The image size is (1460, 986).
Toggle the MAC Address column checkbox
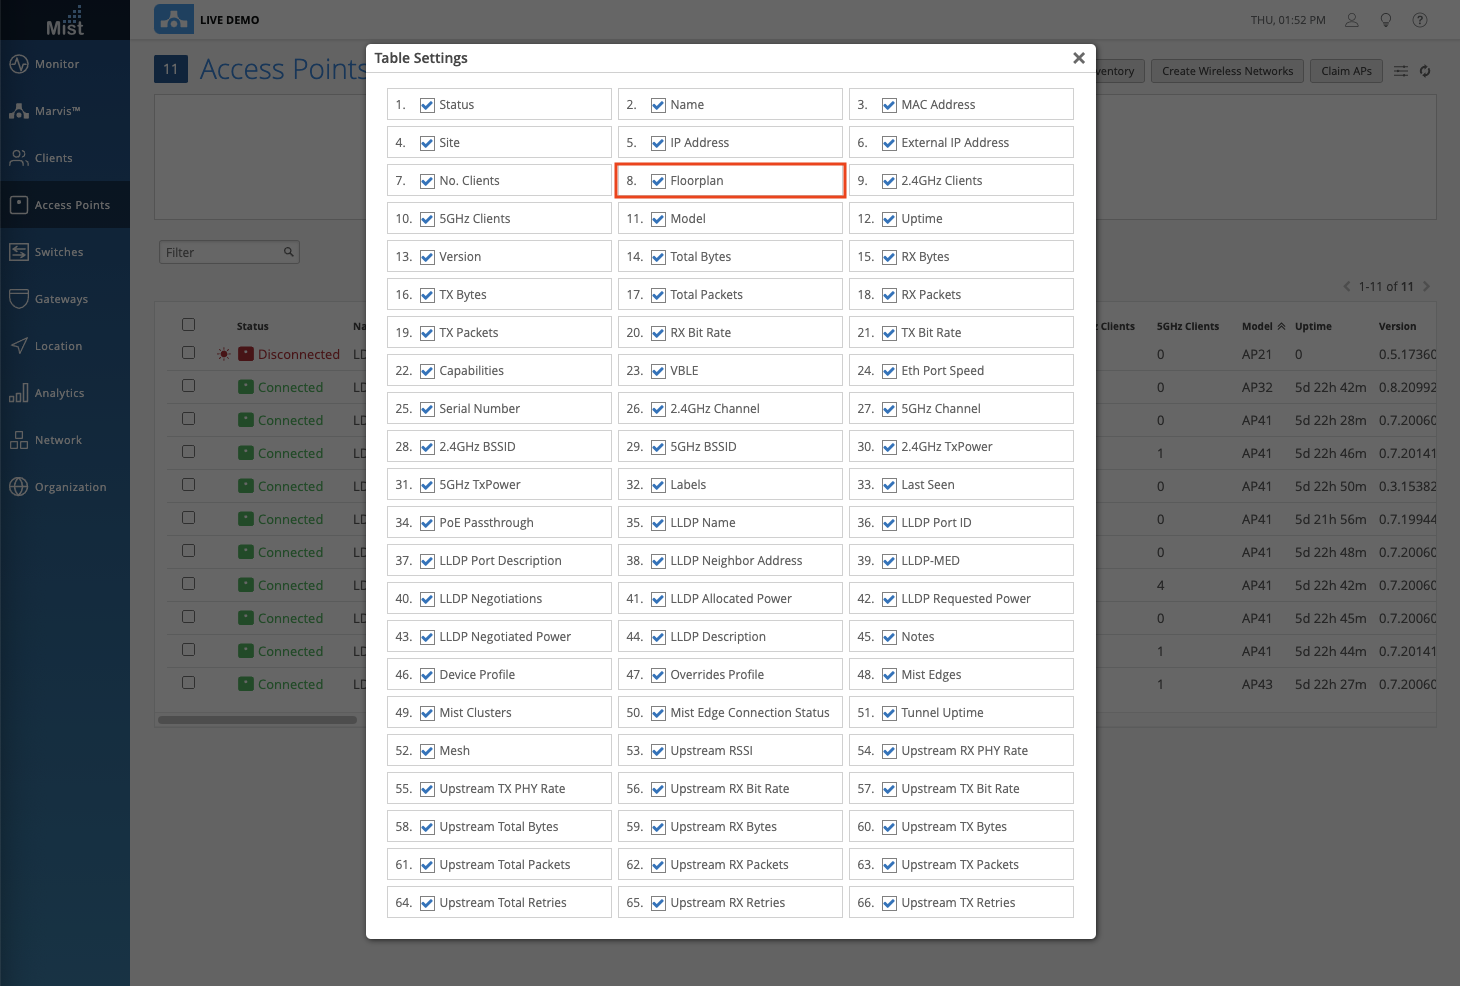coord(889,105)
